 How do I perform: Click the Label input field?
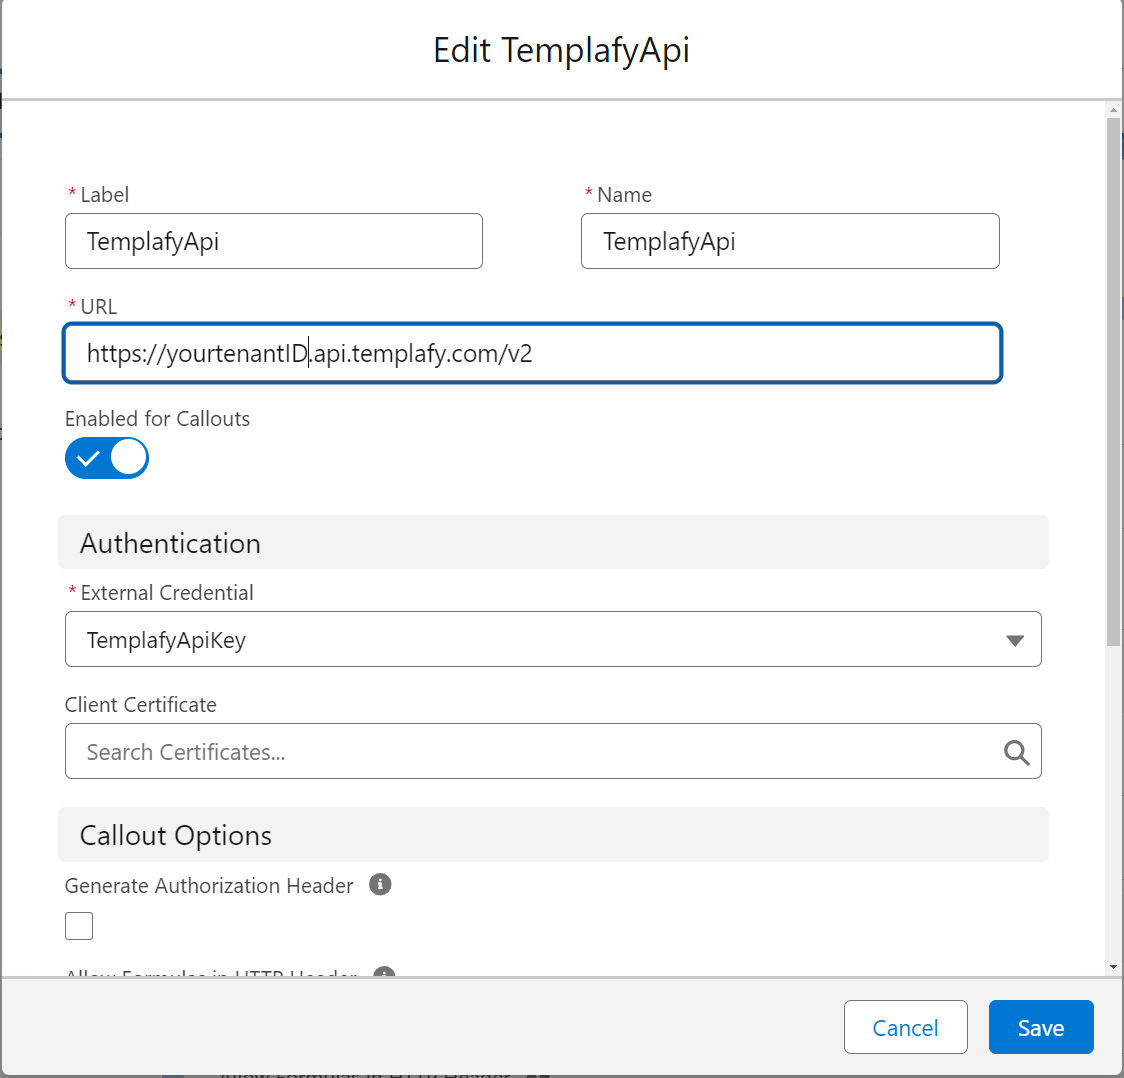point(274,241)
